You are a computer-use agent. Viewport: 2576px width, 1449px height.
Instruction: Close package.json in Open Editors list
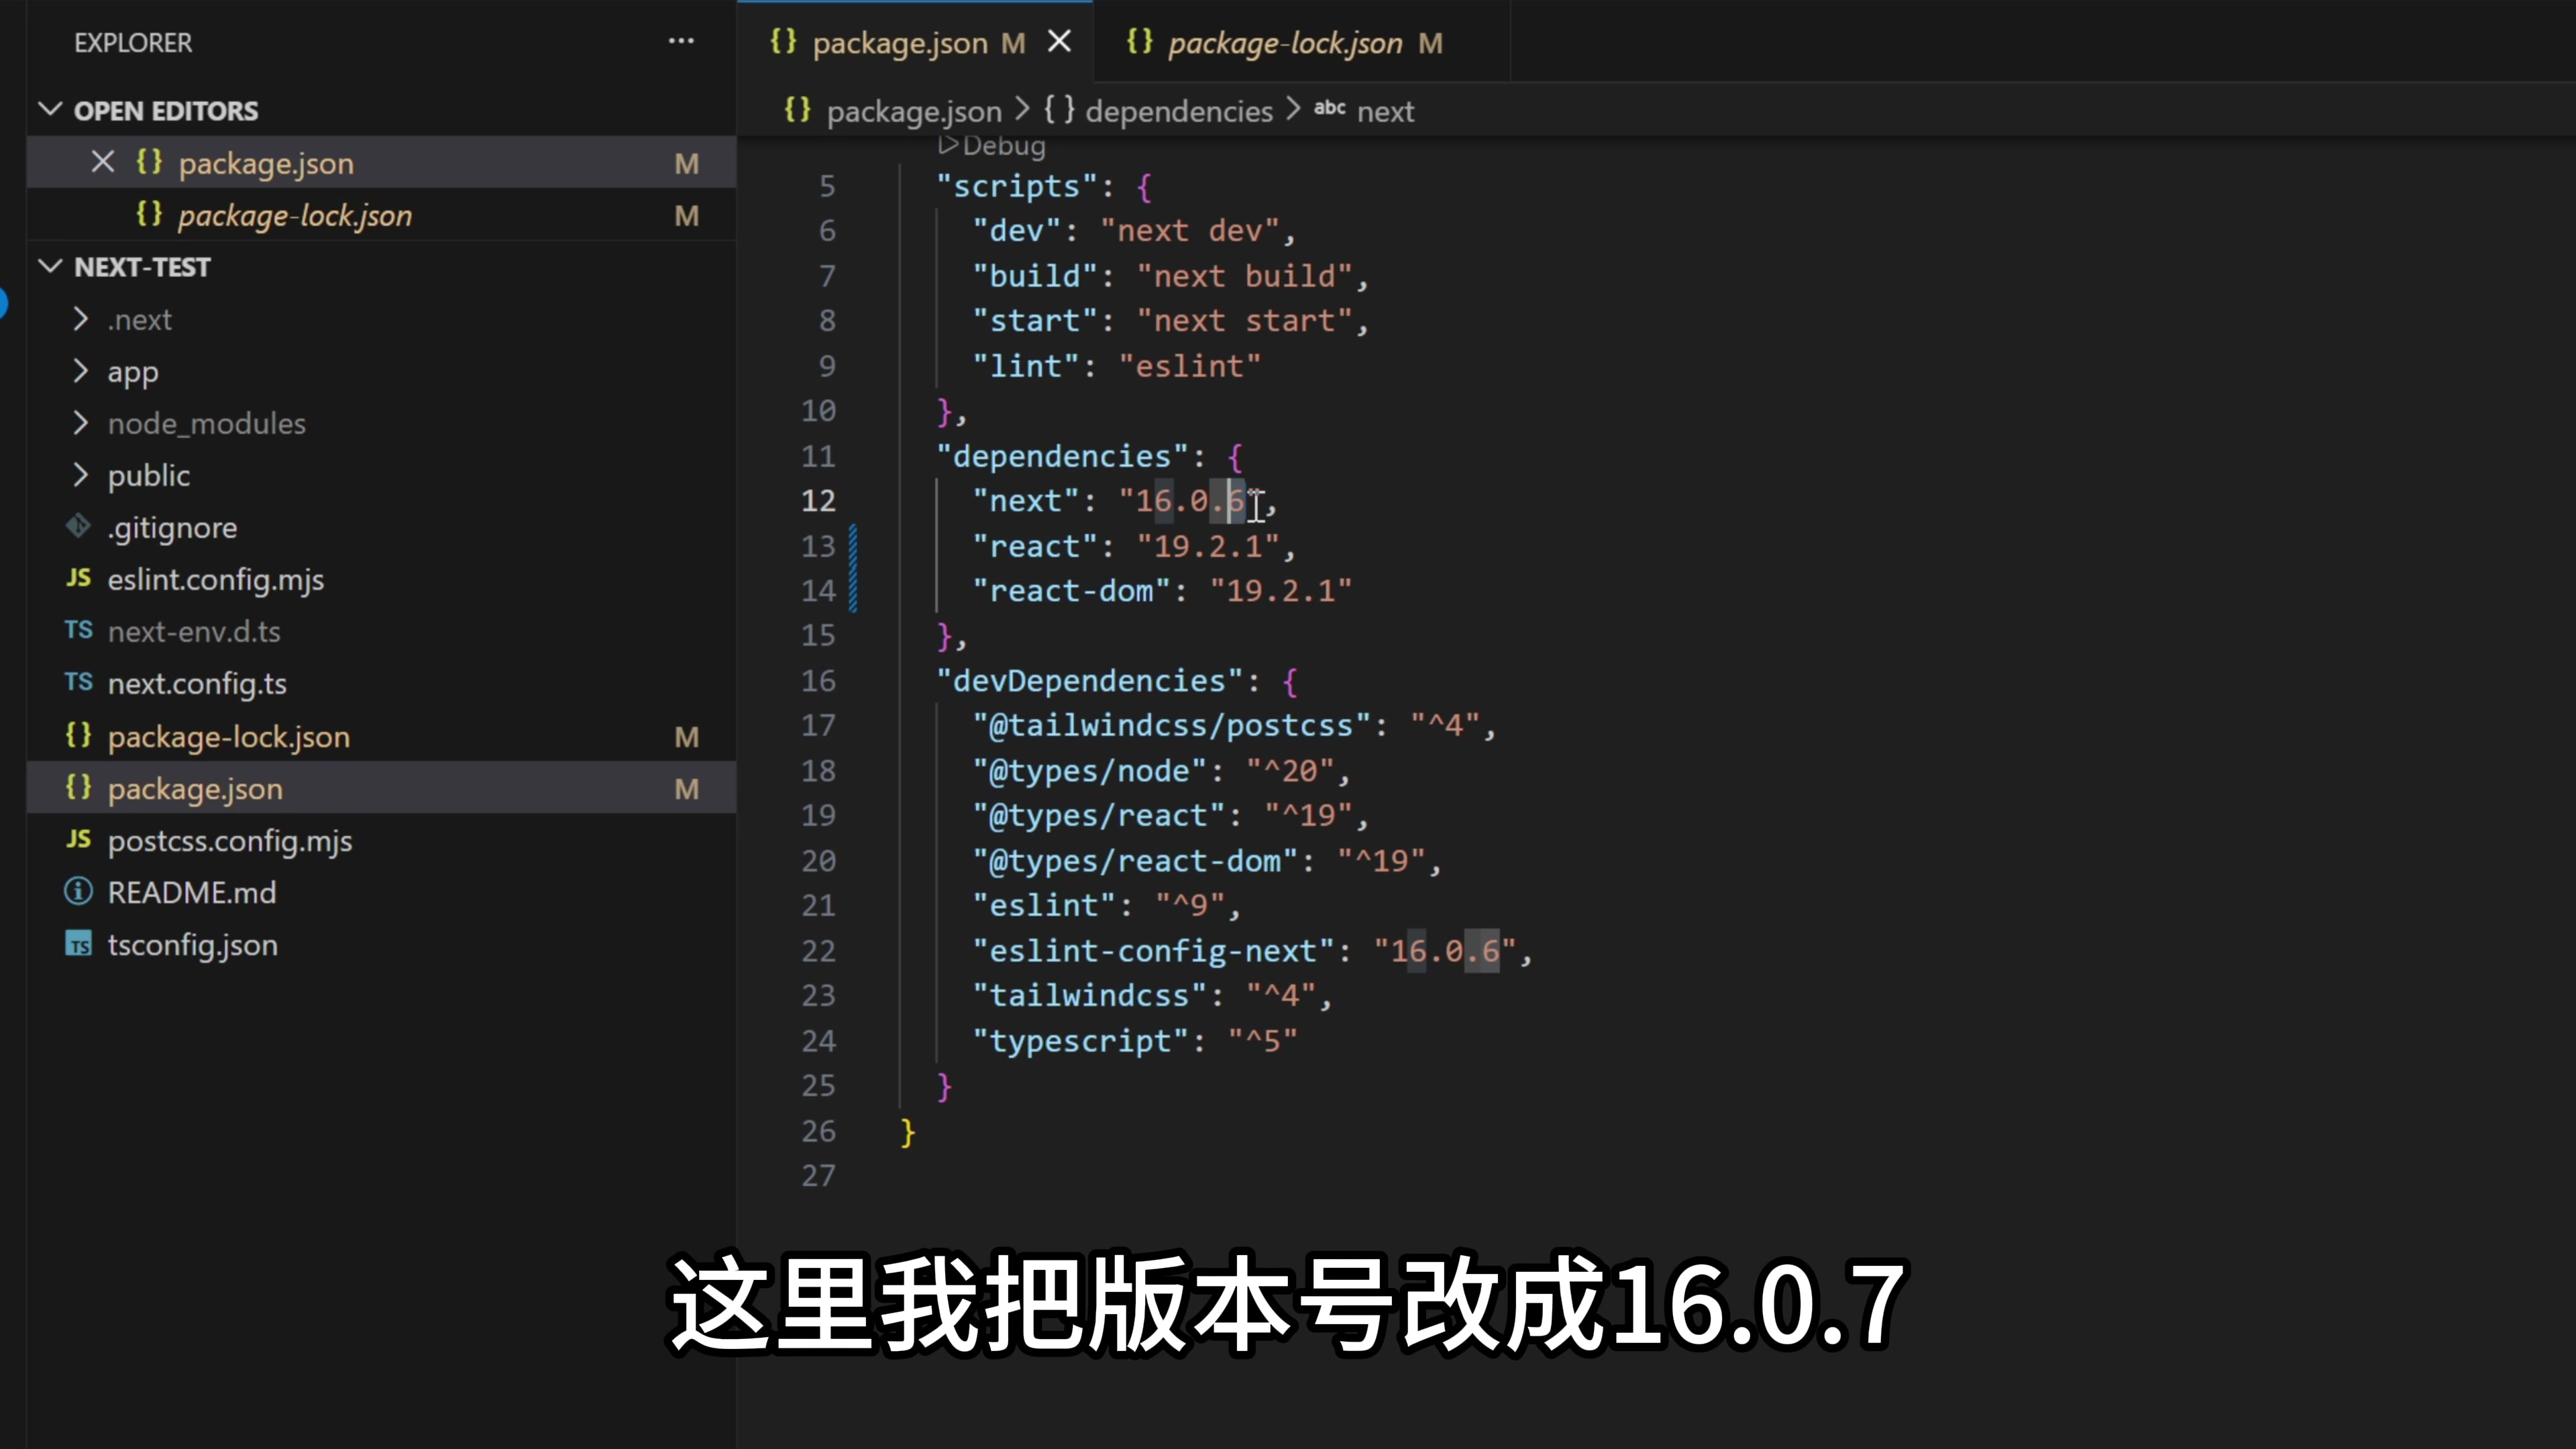[103, 162]
